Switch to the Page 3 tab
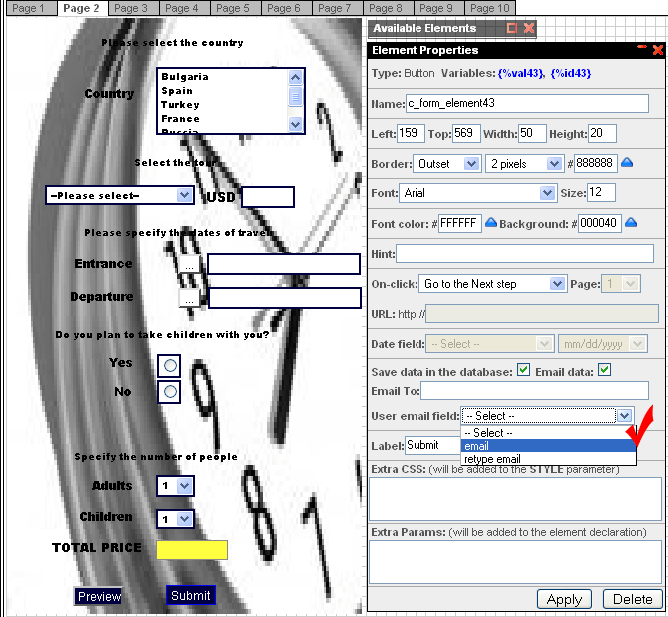 (x=133, y=9)
